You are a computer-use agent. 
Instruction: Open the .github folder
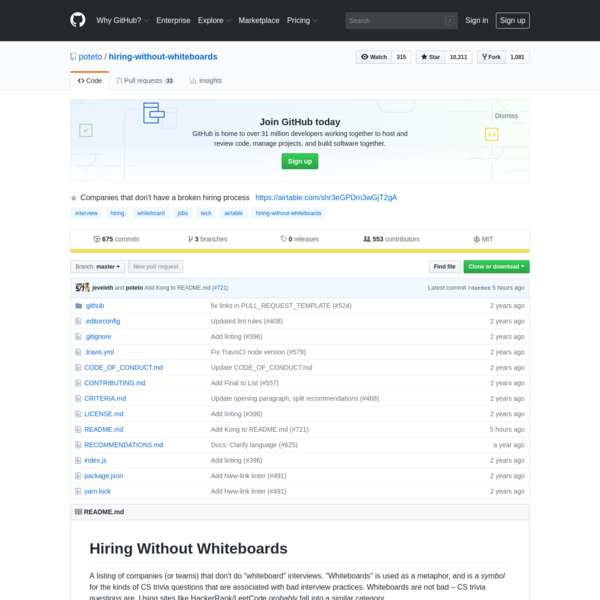coord(94,306)
